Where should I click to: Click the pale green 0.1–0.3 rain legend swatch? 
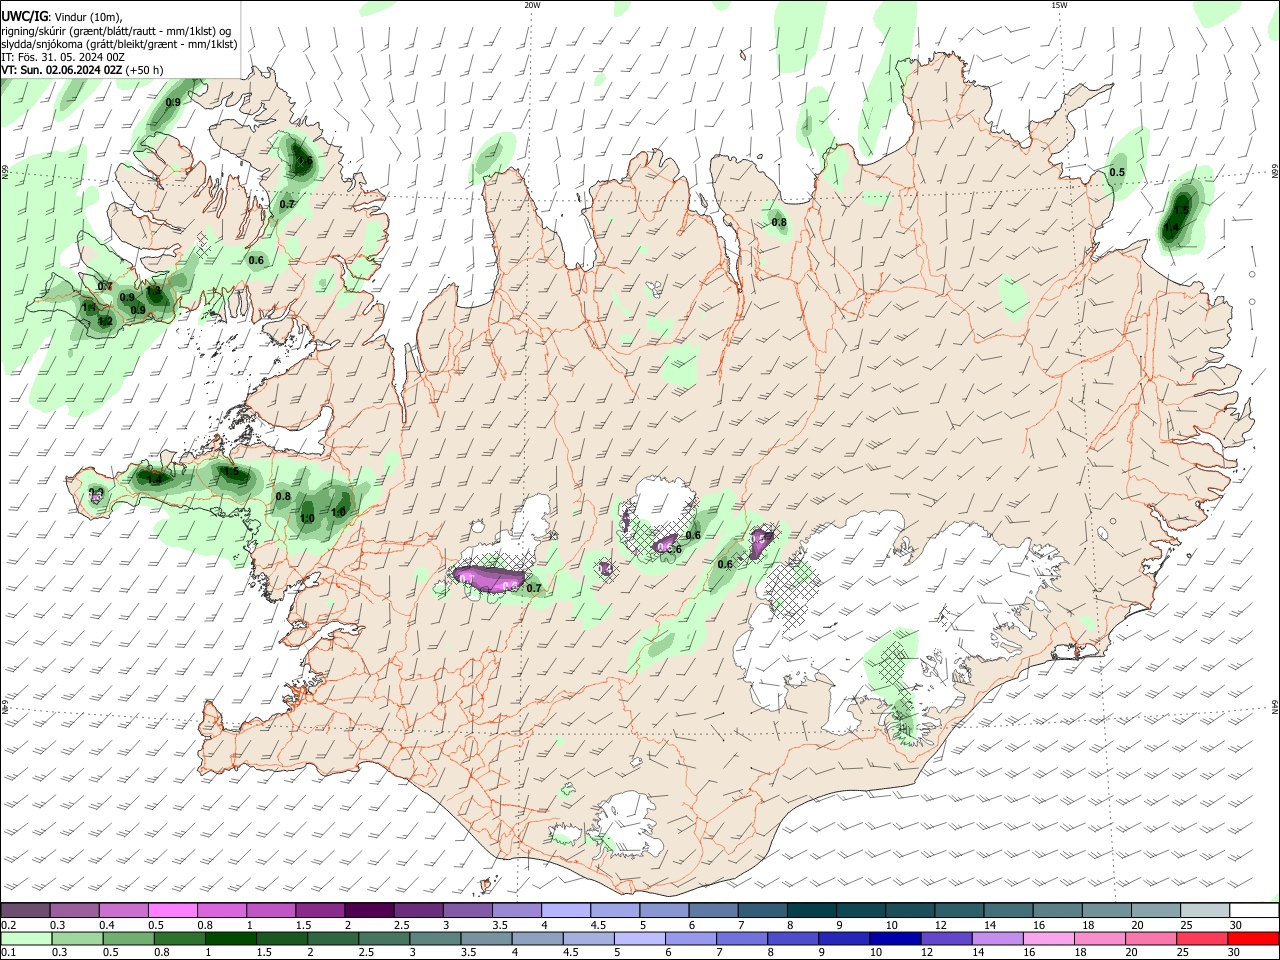[x=27, y=939]
